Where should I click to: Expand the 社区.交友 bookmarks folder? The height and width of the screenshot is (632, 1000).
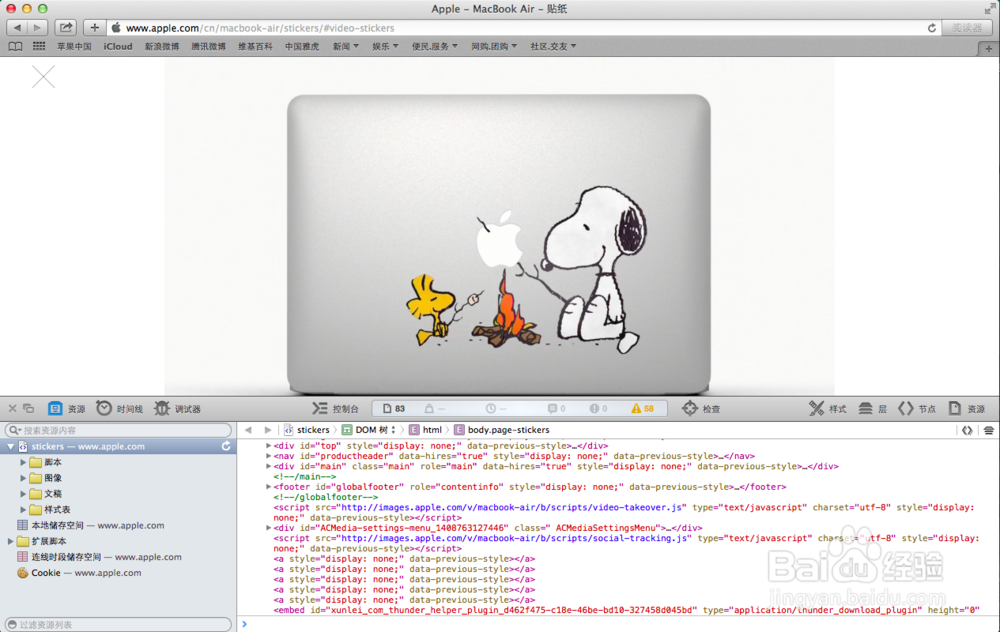553,47
